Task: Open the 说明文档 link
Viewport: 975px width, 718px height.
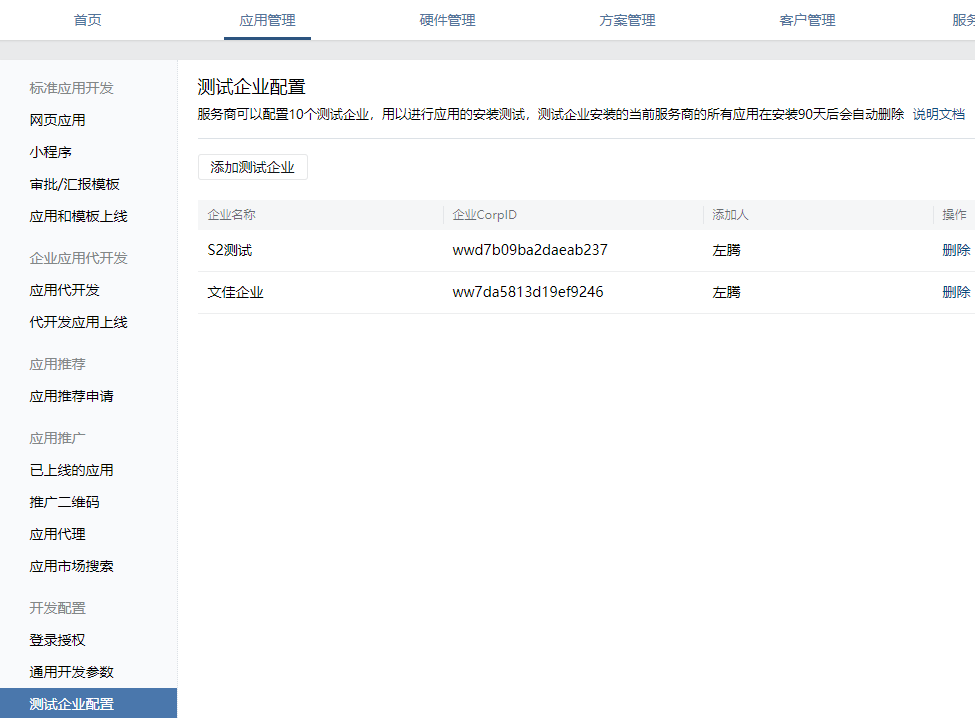Action: 938,114
